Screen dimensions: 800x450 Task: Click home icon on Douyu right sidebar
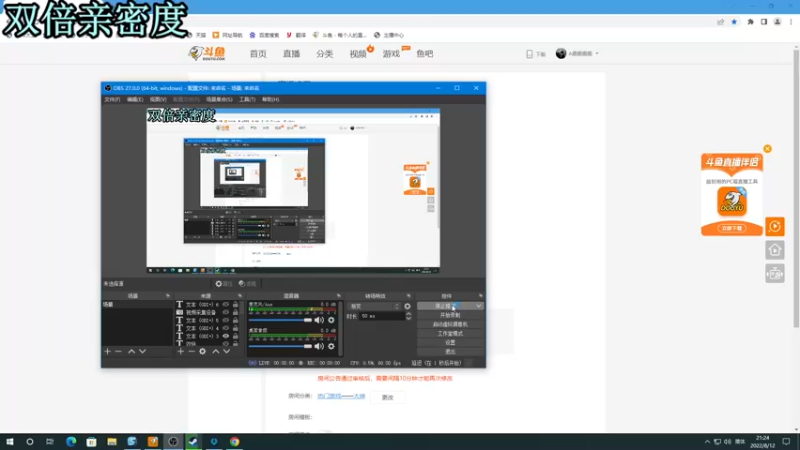coord(774,250)
